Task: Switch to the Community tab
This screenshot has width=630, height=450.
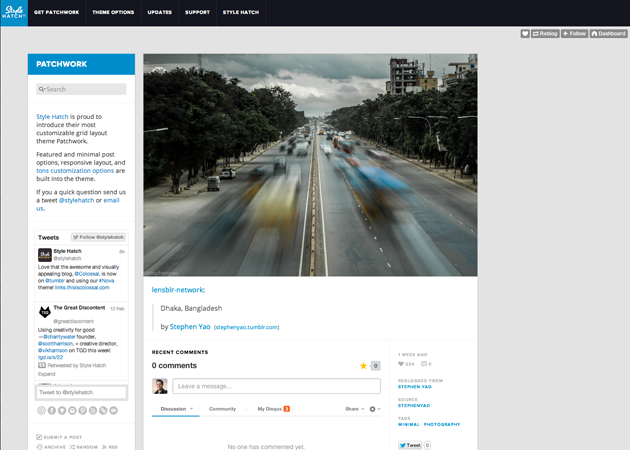Action: (x=222, y=409)
